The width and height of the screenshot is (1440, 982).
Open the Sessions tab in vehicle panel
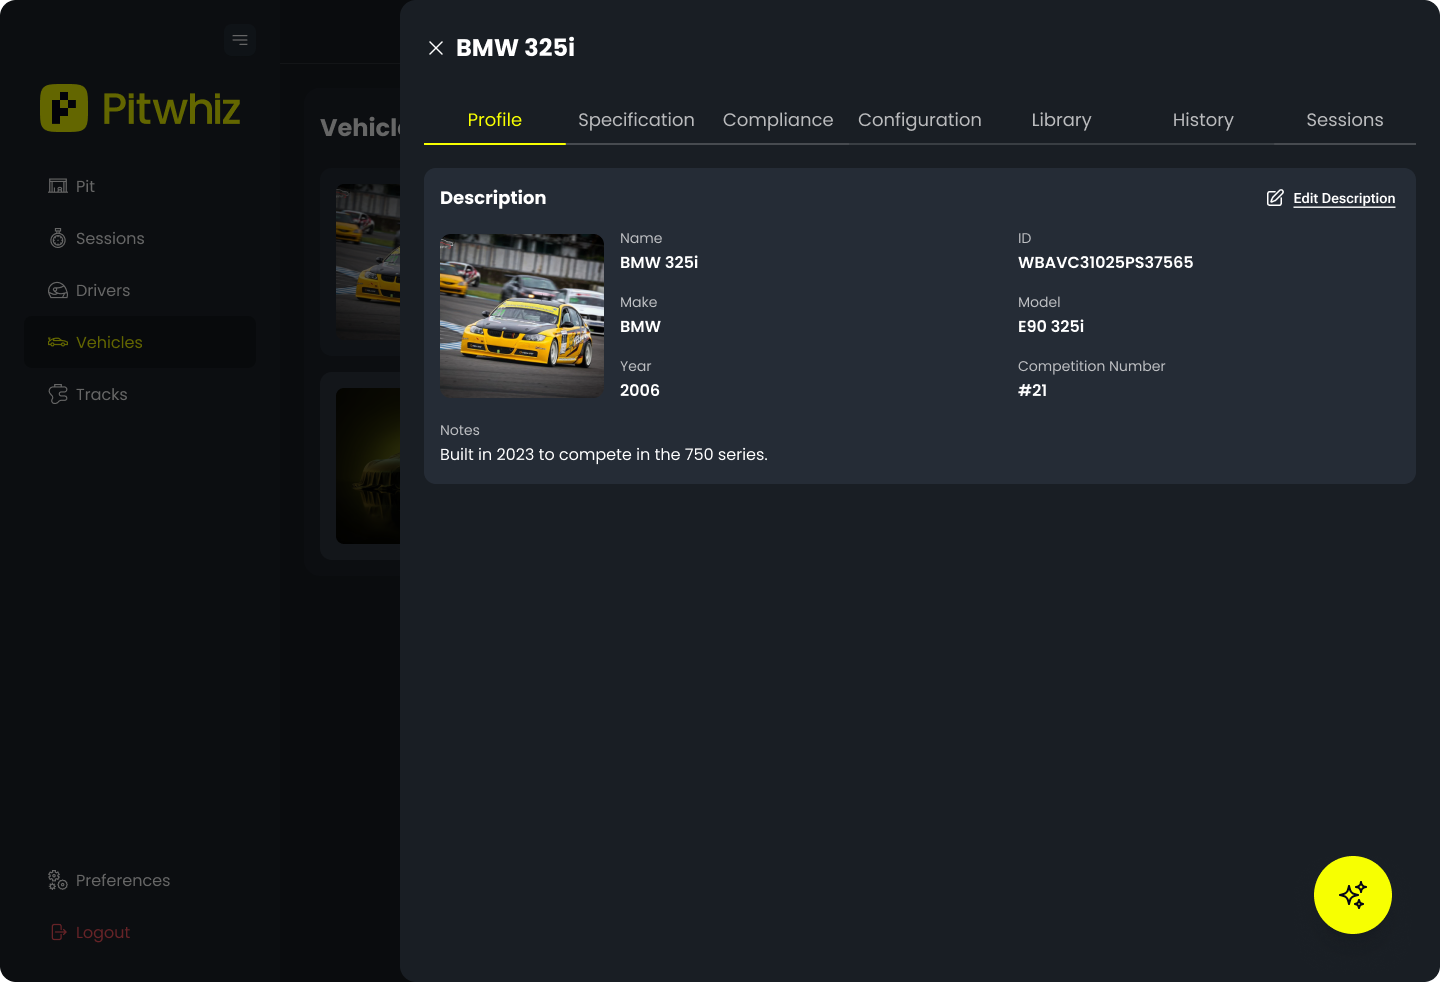tap(1344, 120)
